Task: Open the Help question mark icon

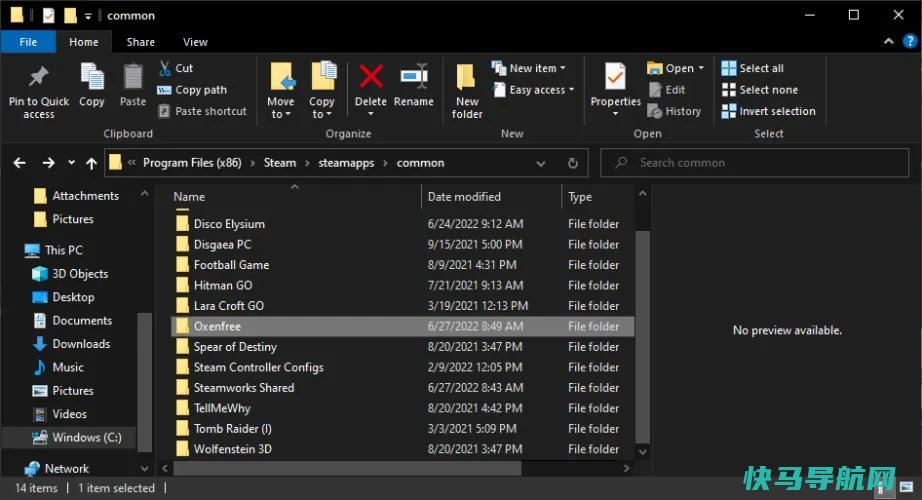Action: click(x=910, y=41)
